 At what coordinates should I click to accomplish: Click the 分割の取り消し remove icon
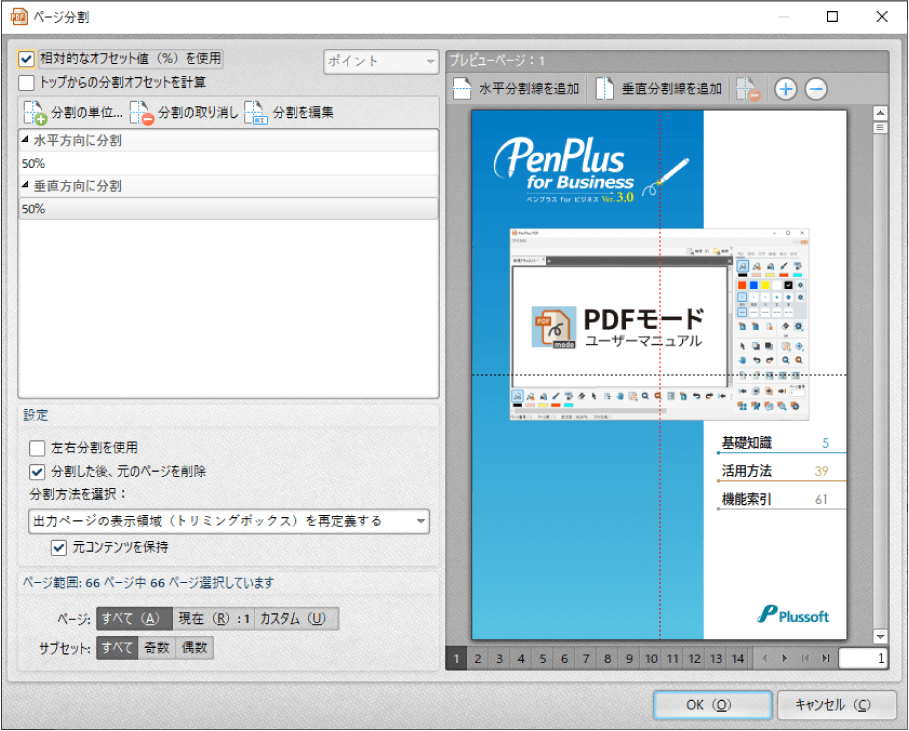(141, 112)
